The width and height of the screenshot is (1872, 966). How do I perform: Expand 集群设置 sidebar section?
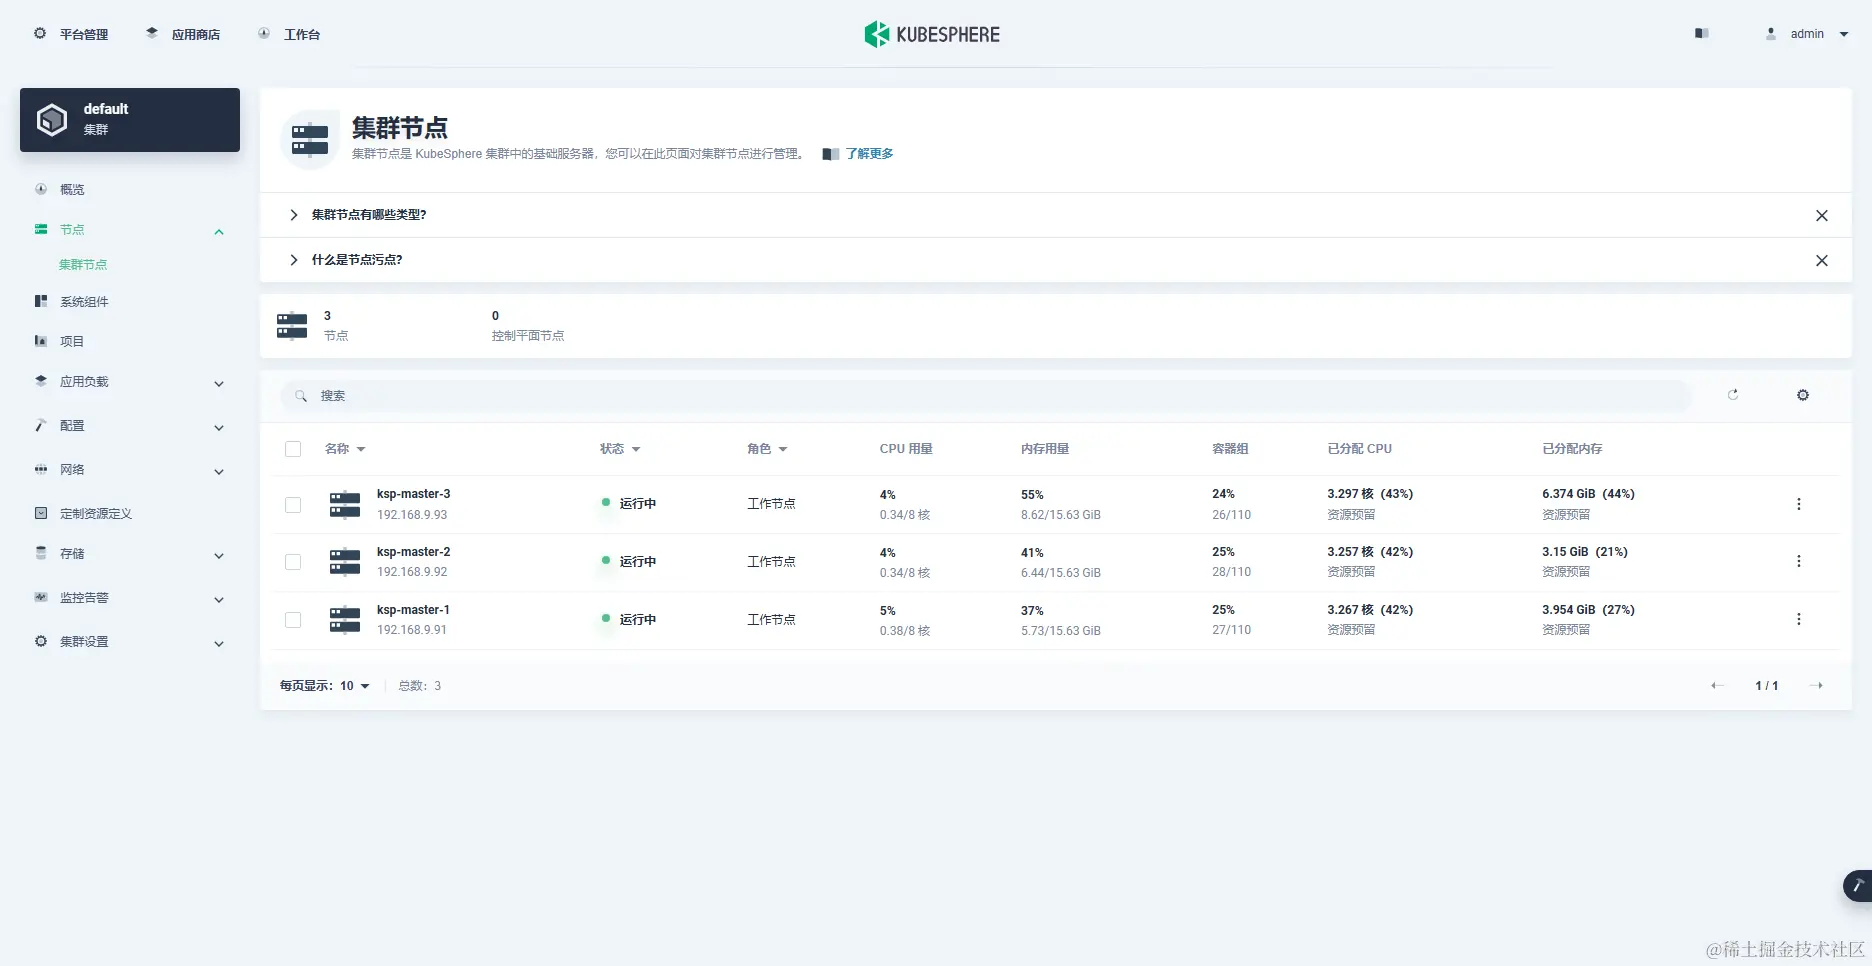pyautogui.click(x=219, y=643)
